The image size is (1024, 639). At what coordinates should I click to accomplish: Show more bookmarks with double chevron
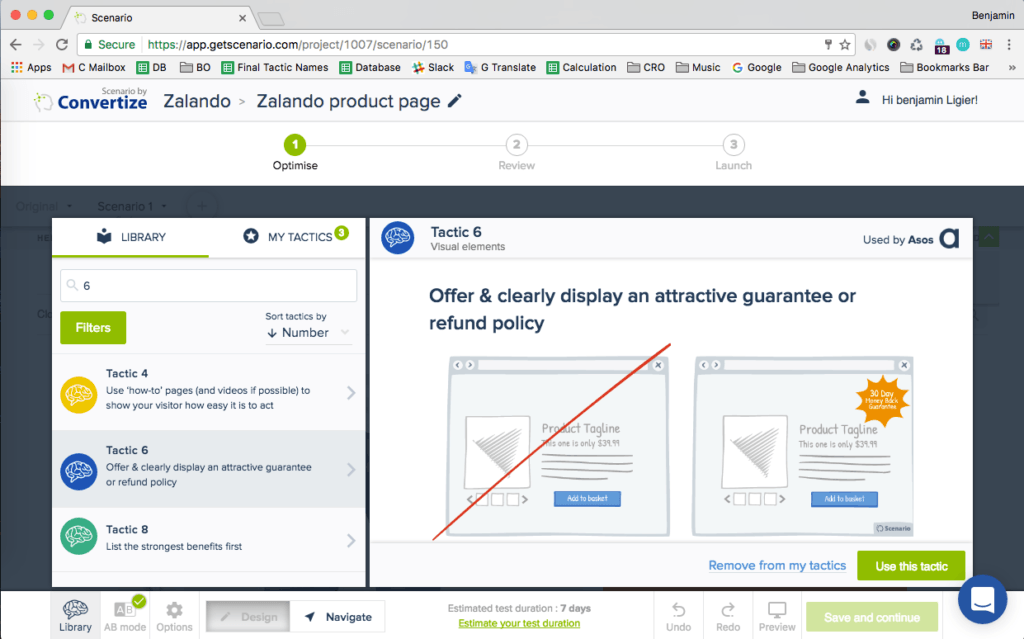point(1012,67)
